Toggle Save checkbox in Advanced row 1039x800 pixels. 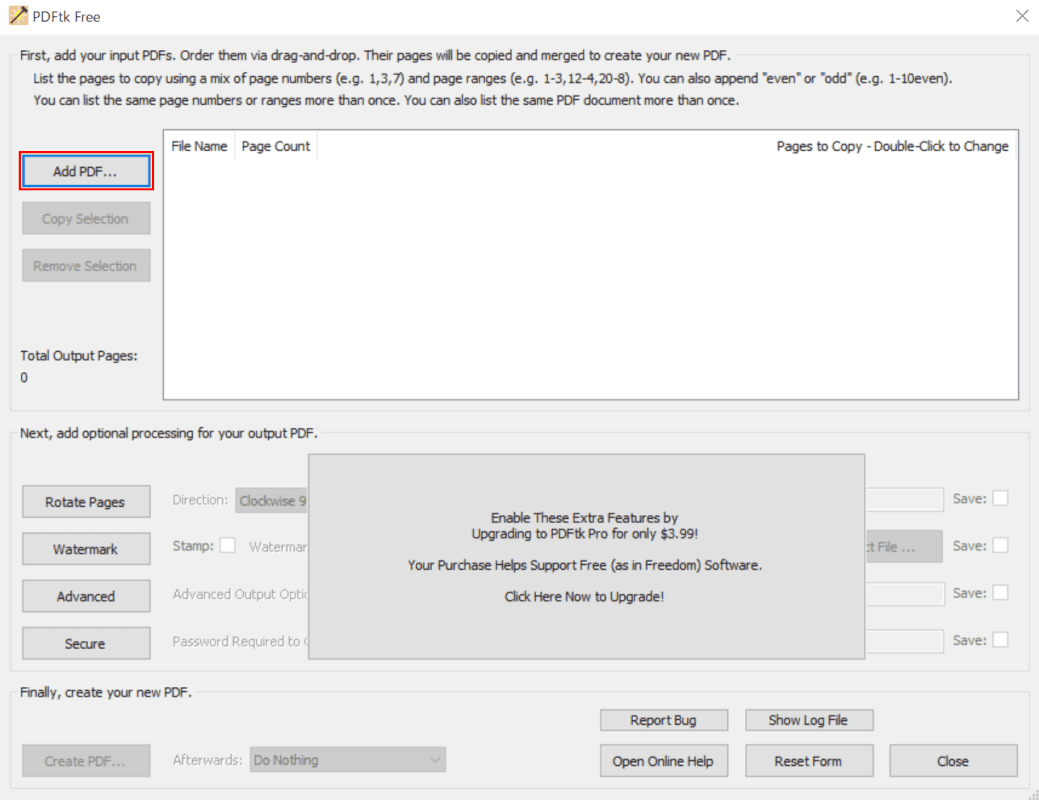click(x=1001, y=593)
